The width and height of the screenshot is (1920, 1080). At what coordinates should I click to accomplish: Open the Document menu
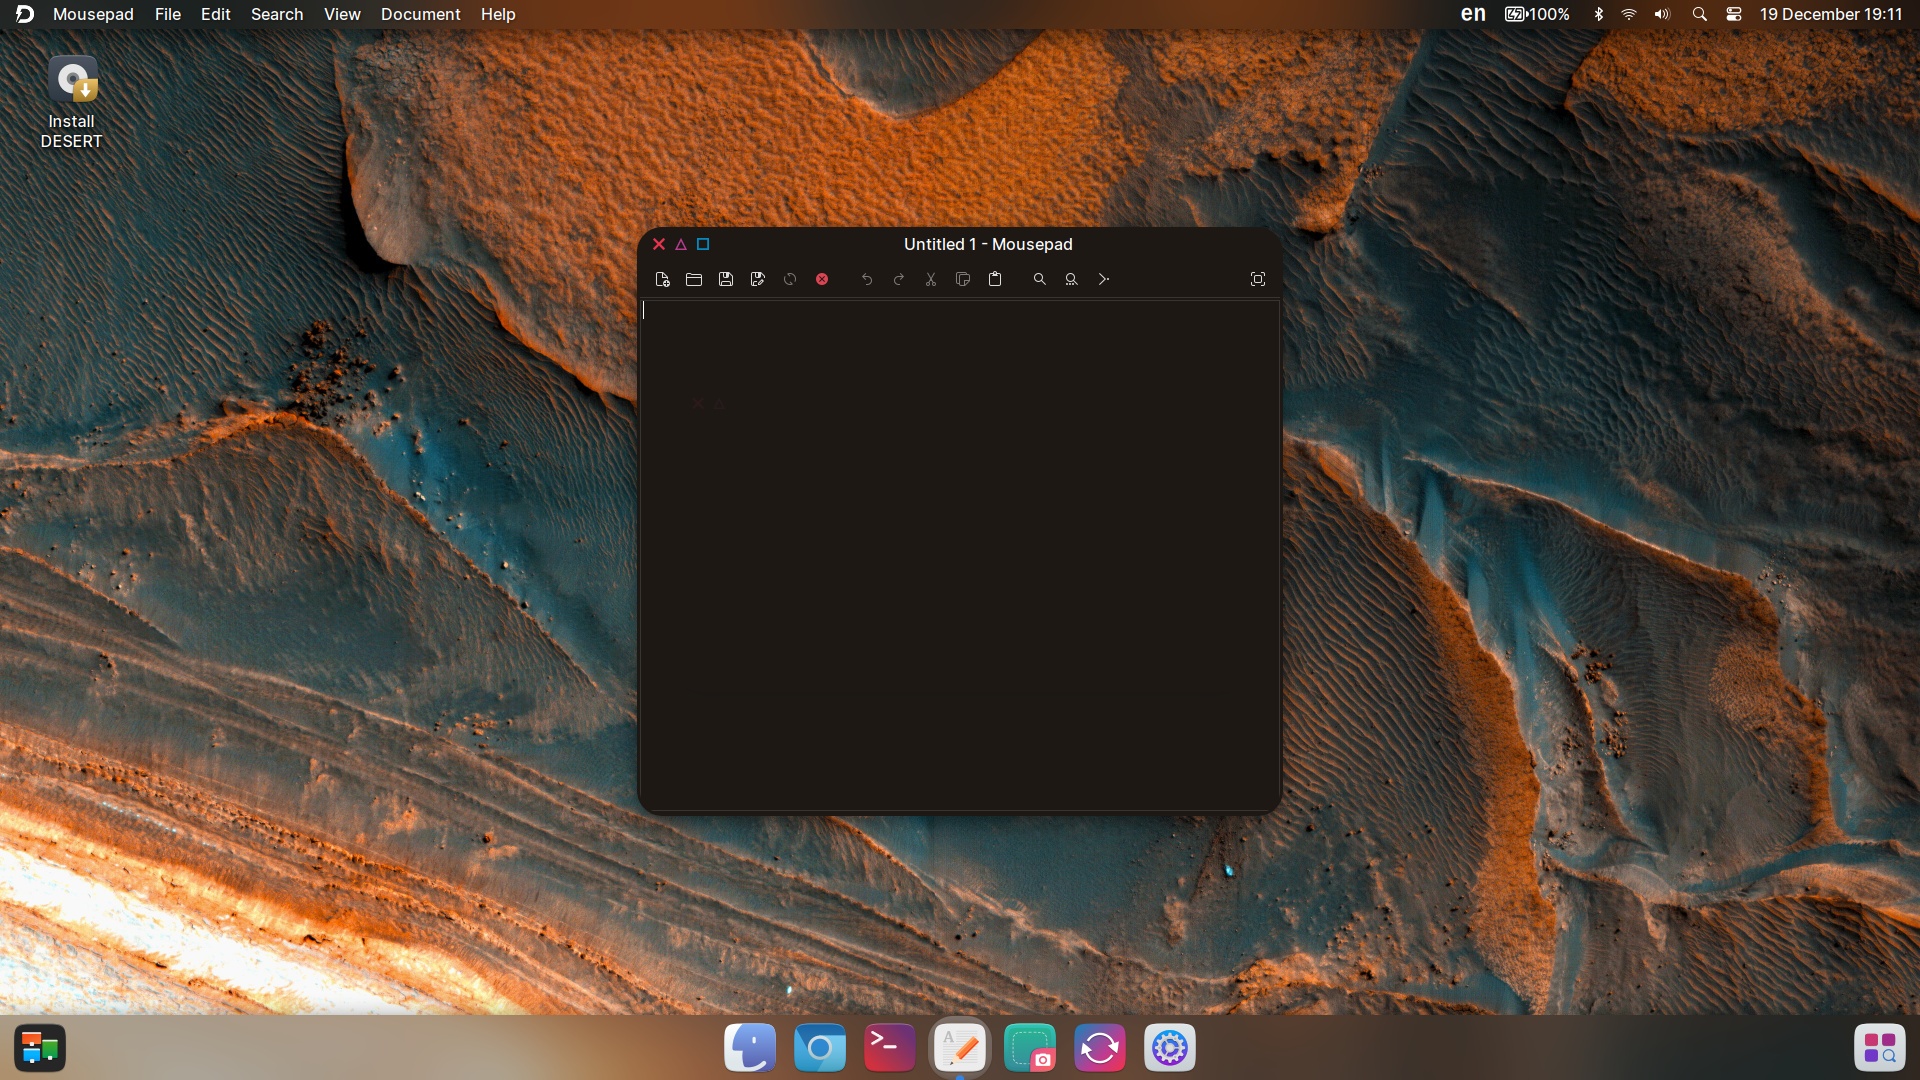(x=420, y=14)
